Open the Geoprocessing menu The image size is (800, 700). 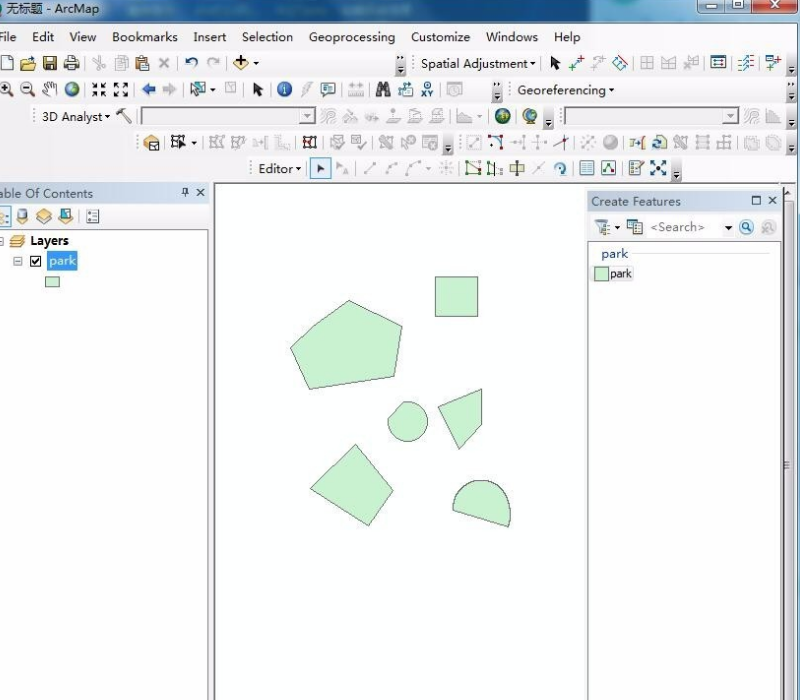pos(352,37)
